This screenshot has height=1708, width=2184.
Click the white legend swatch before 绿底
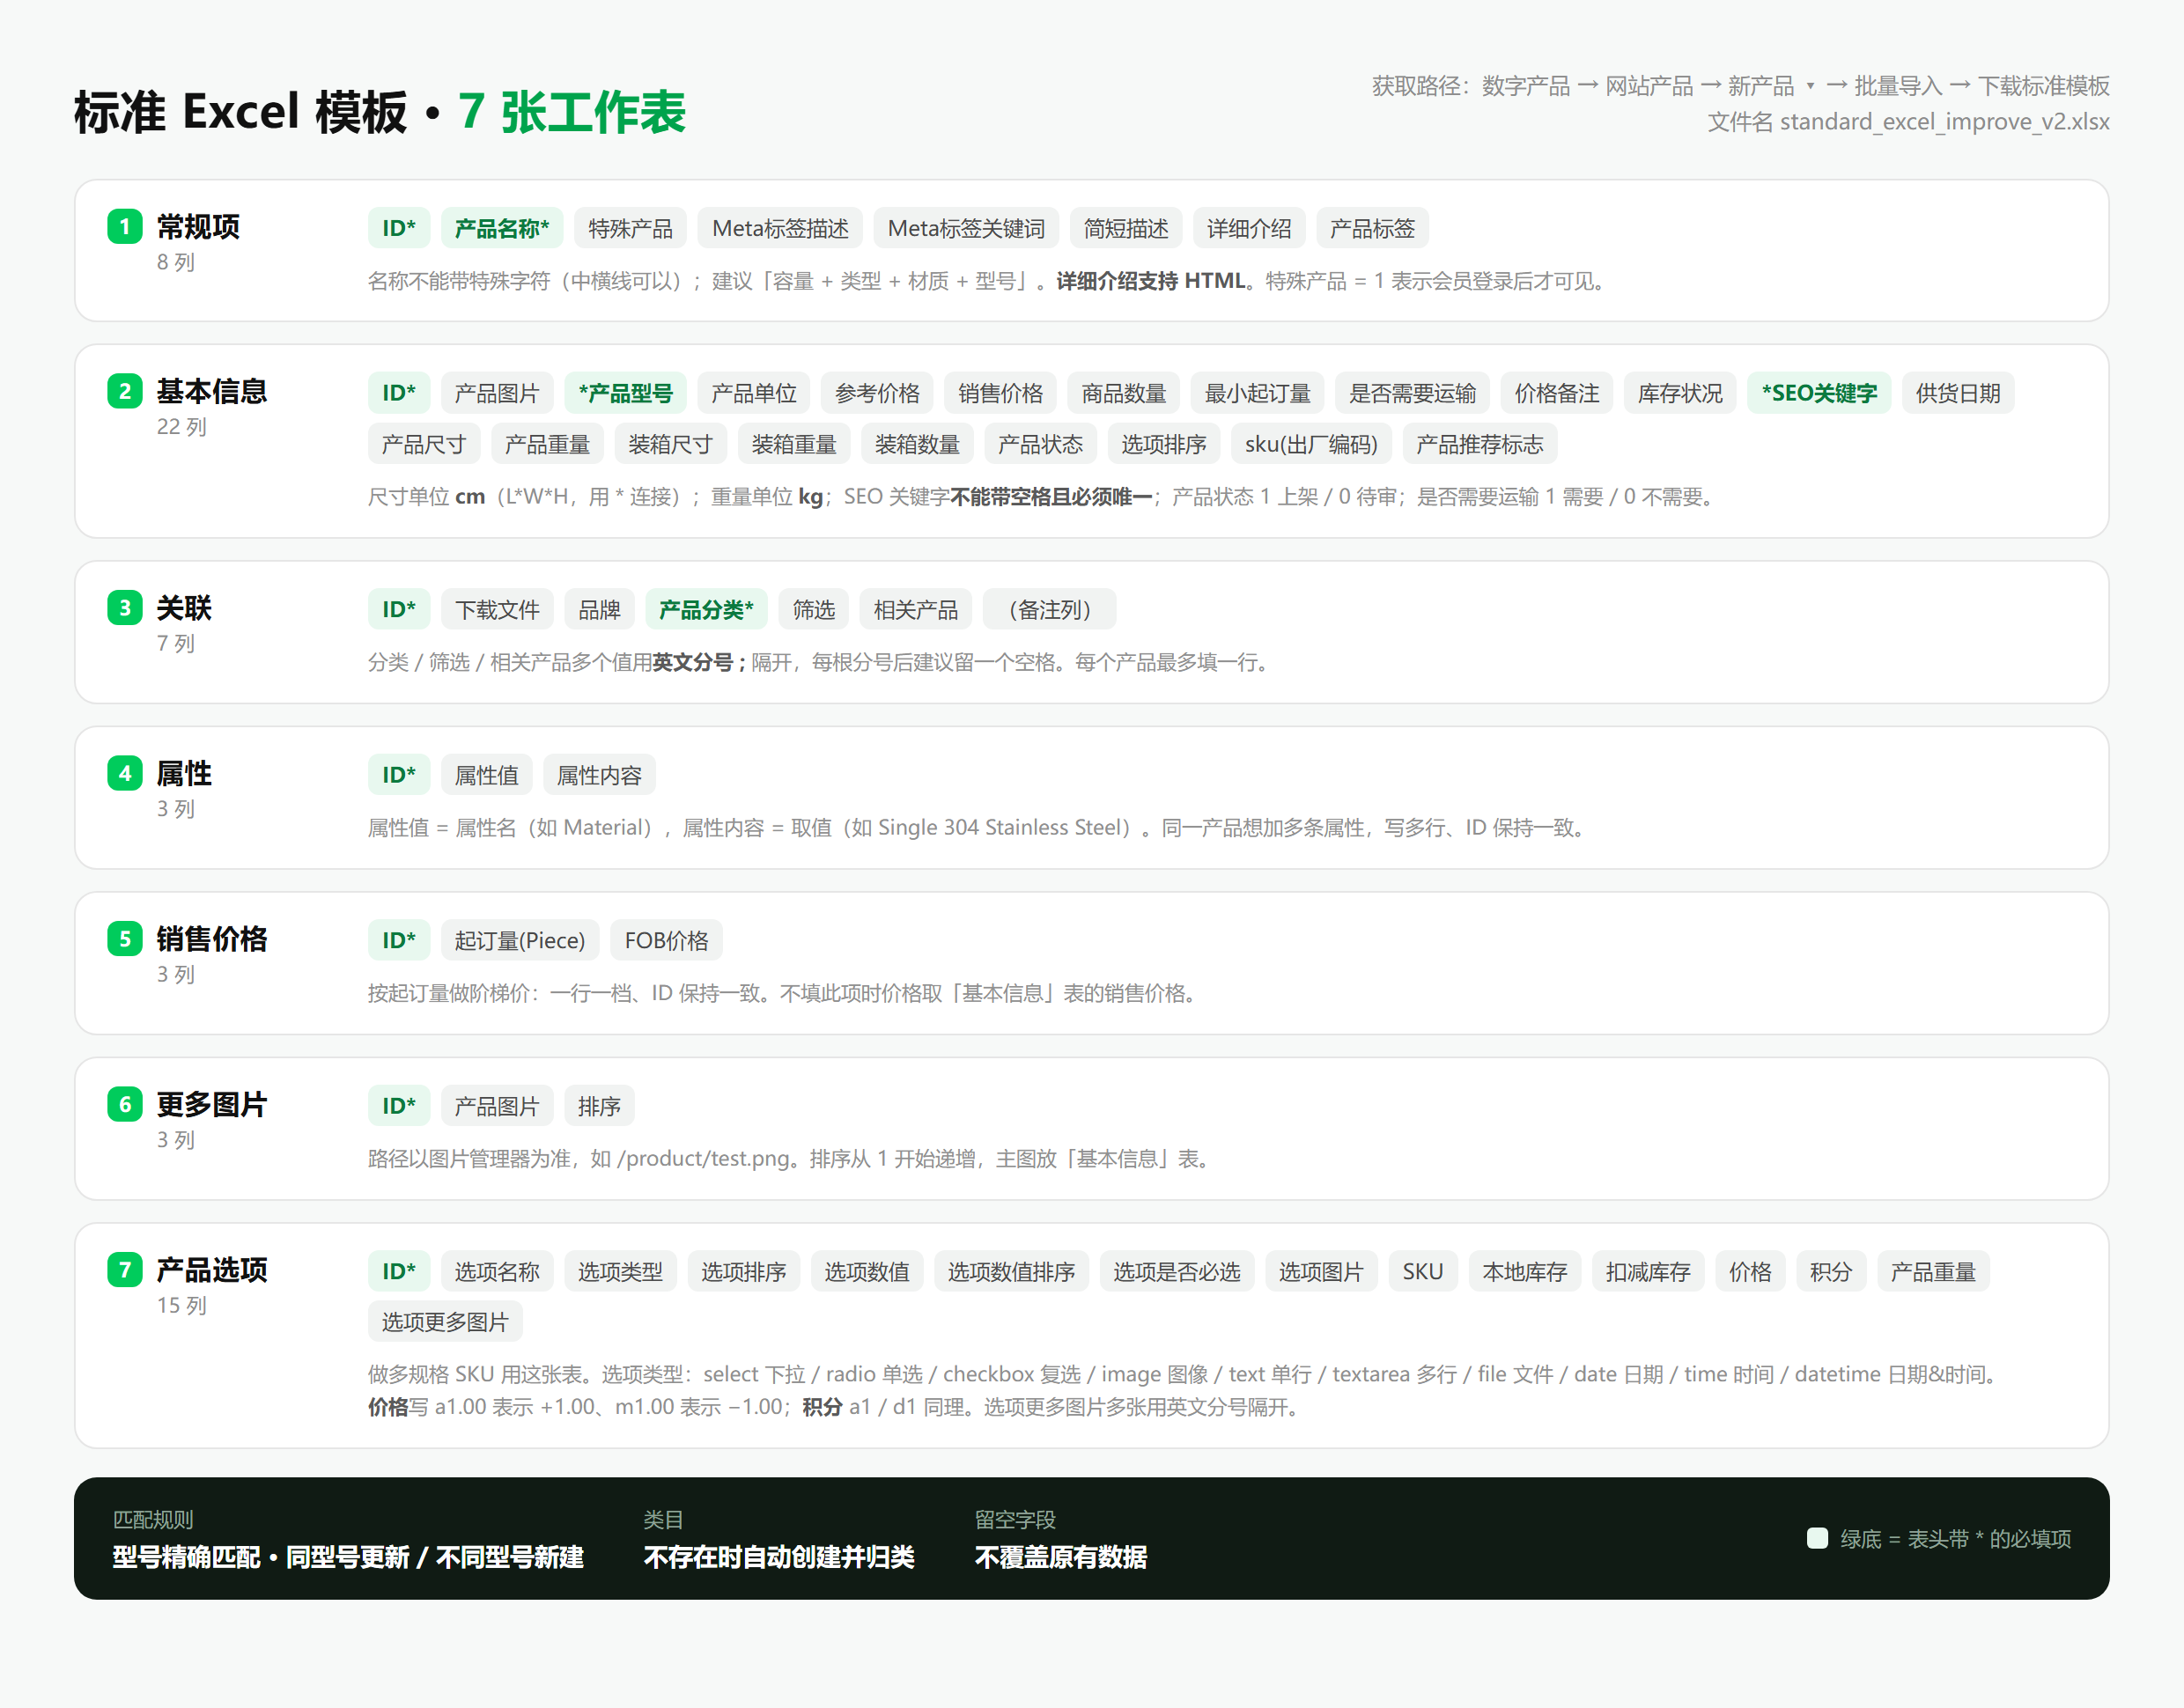click(x=1818, y=1538)
